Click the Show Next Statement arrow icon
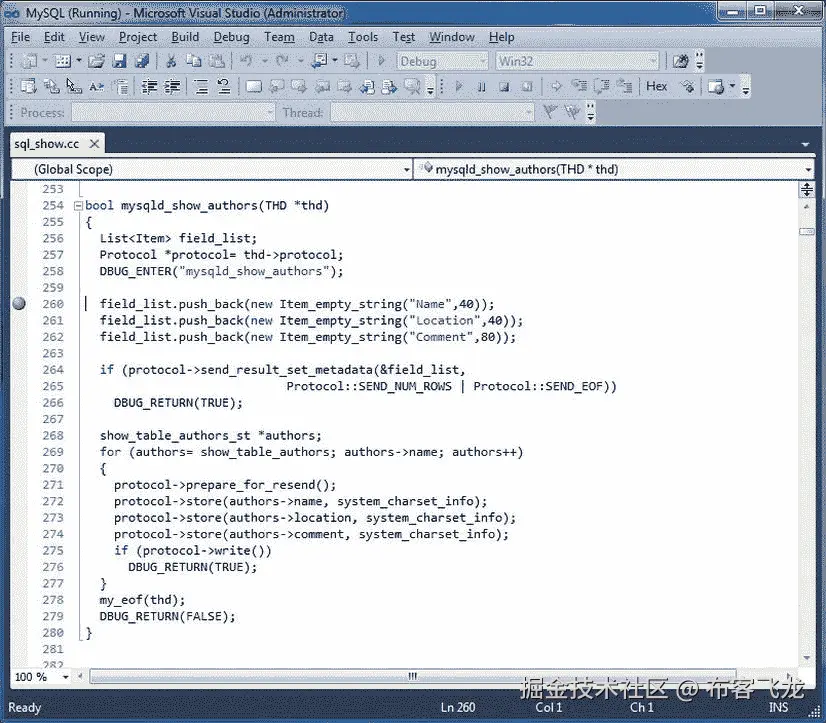This screenshot has width=826, height=723. tap(556, 86)
